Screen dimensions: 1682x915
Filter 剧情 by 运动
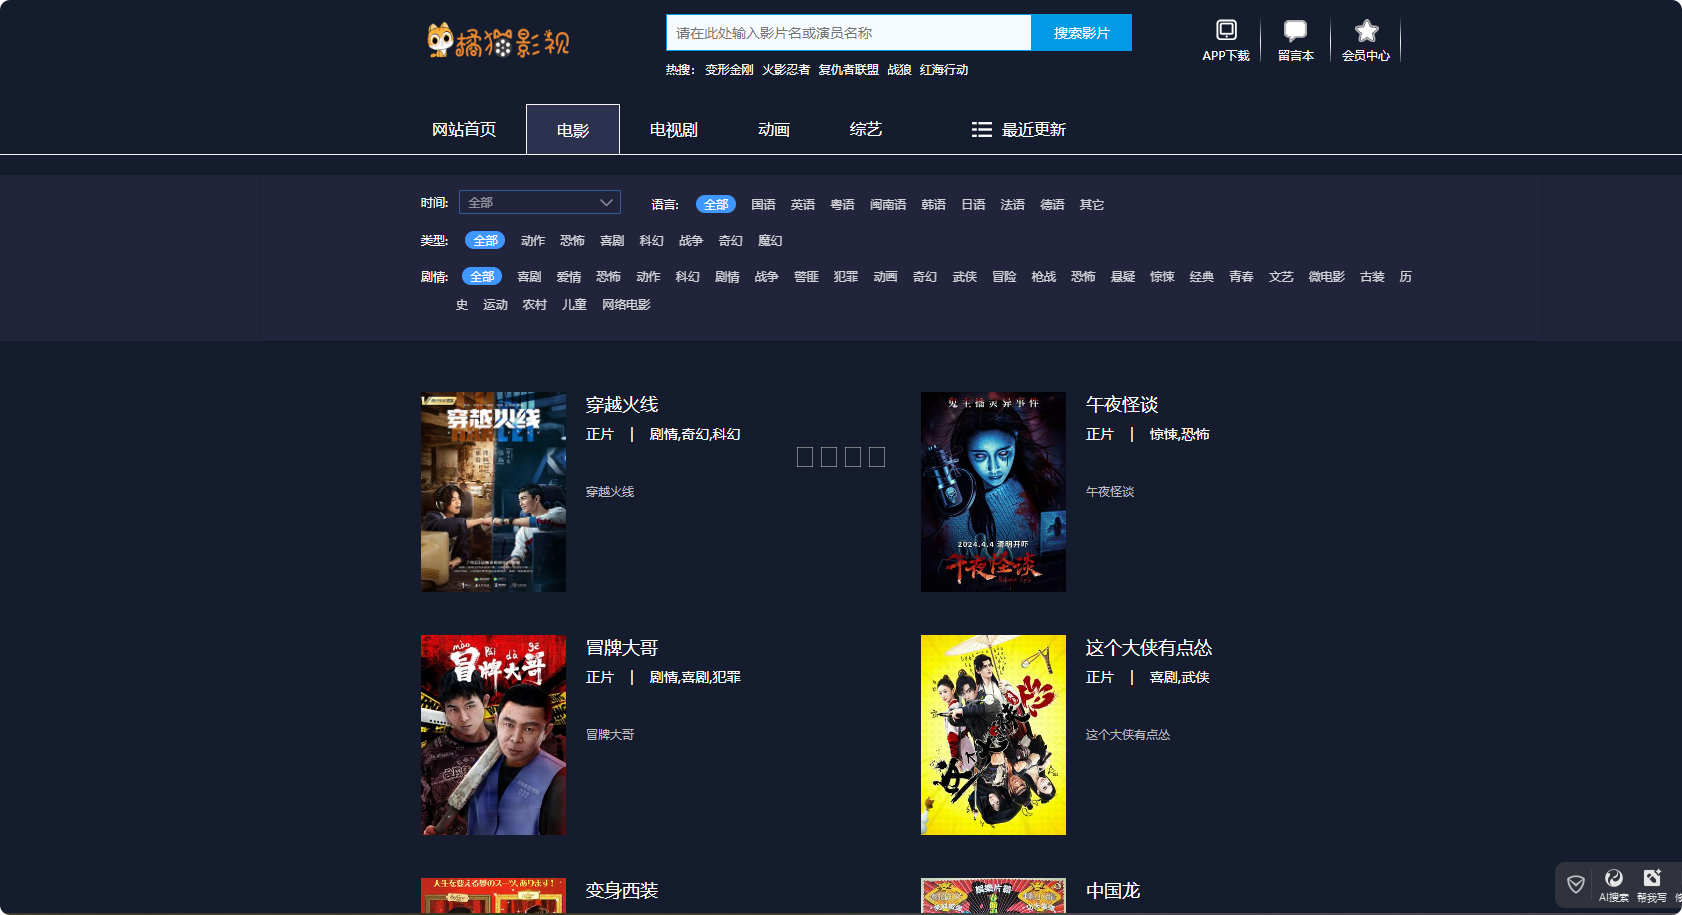(x=495, y=304)
